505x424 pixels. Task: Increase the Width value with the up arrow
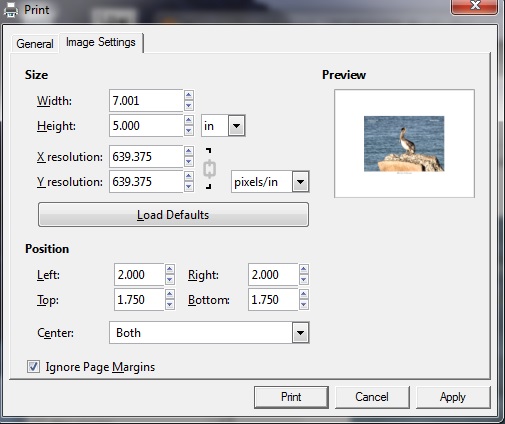point(189,95)
